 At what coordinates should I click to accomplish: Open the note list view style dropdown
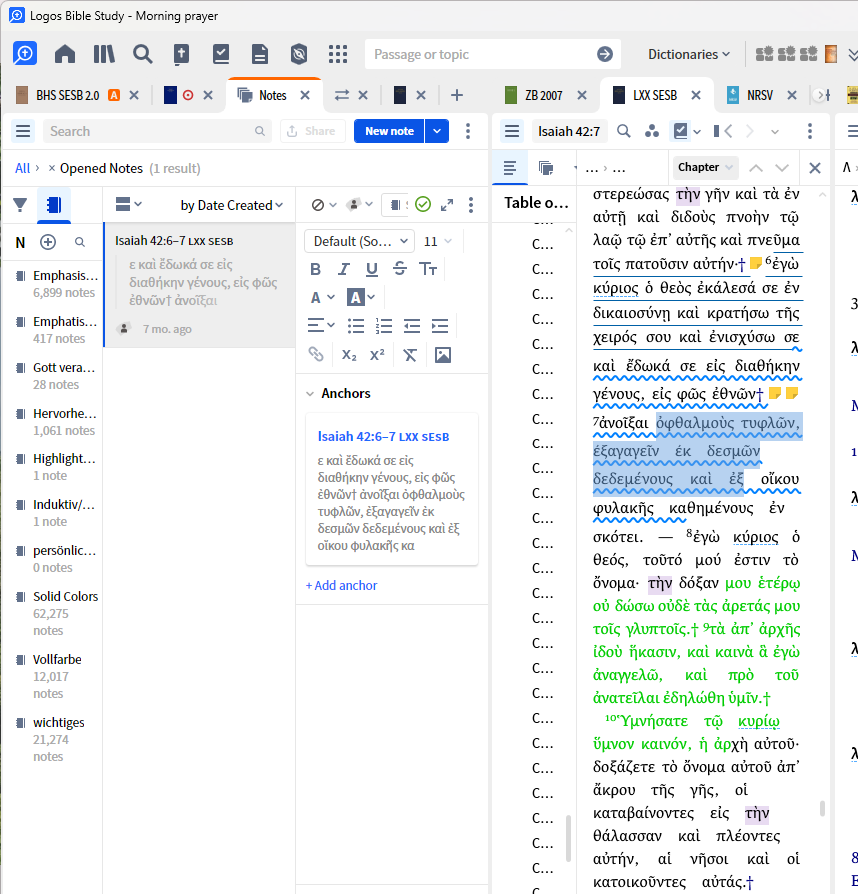pyautogui.click(x=128, y=204)
